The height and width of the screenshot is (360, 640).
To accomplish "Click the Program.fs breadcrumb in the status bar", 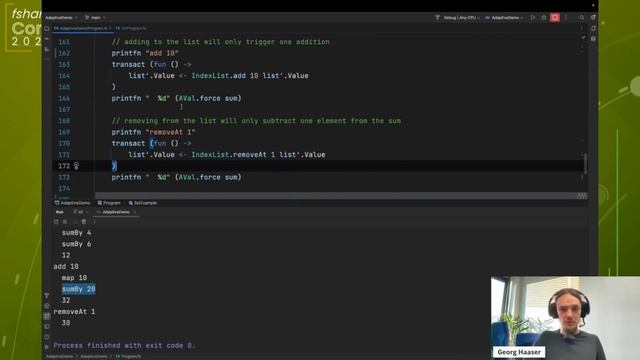I will coord(128,356).
